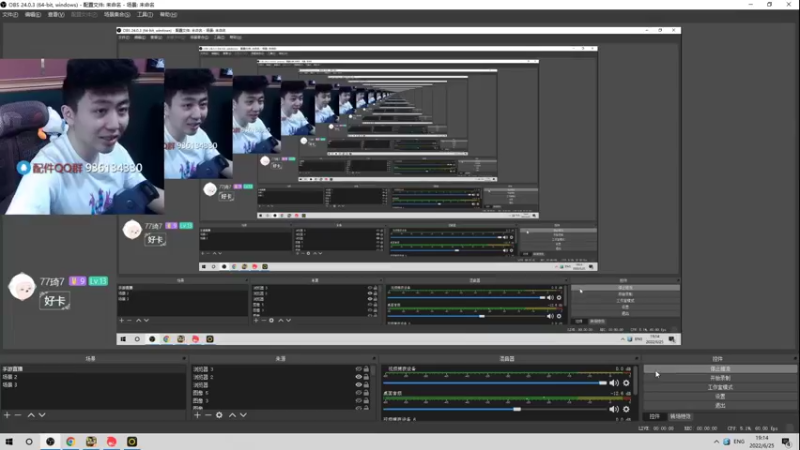Show hidden tray icons chevron
This screenshot has width=800, height=450.
coord(716,442)
